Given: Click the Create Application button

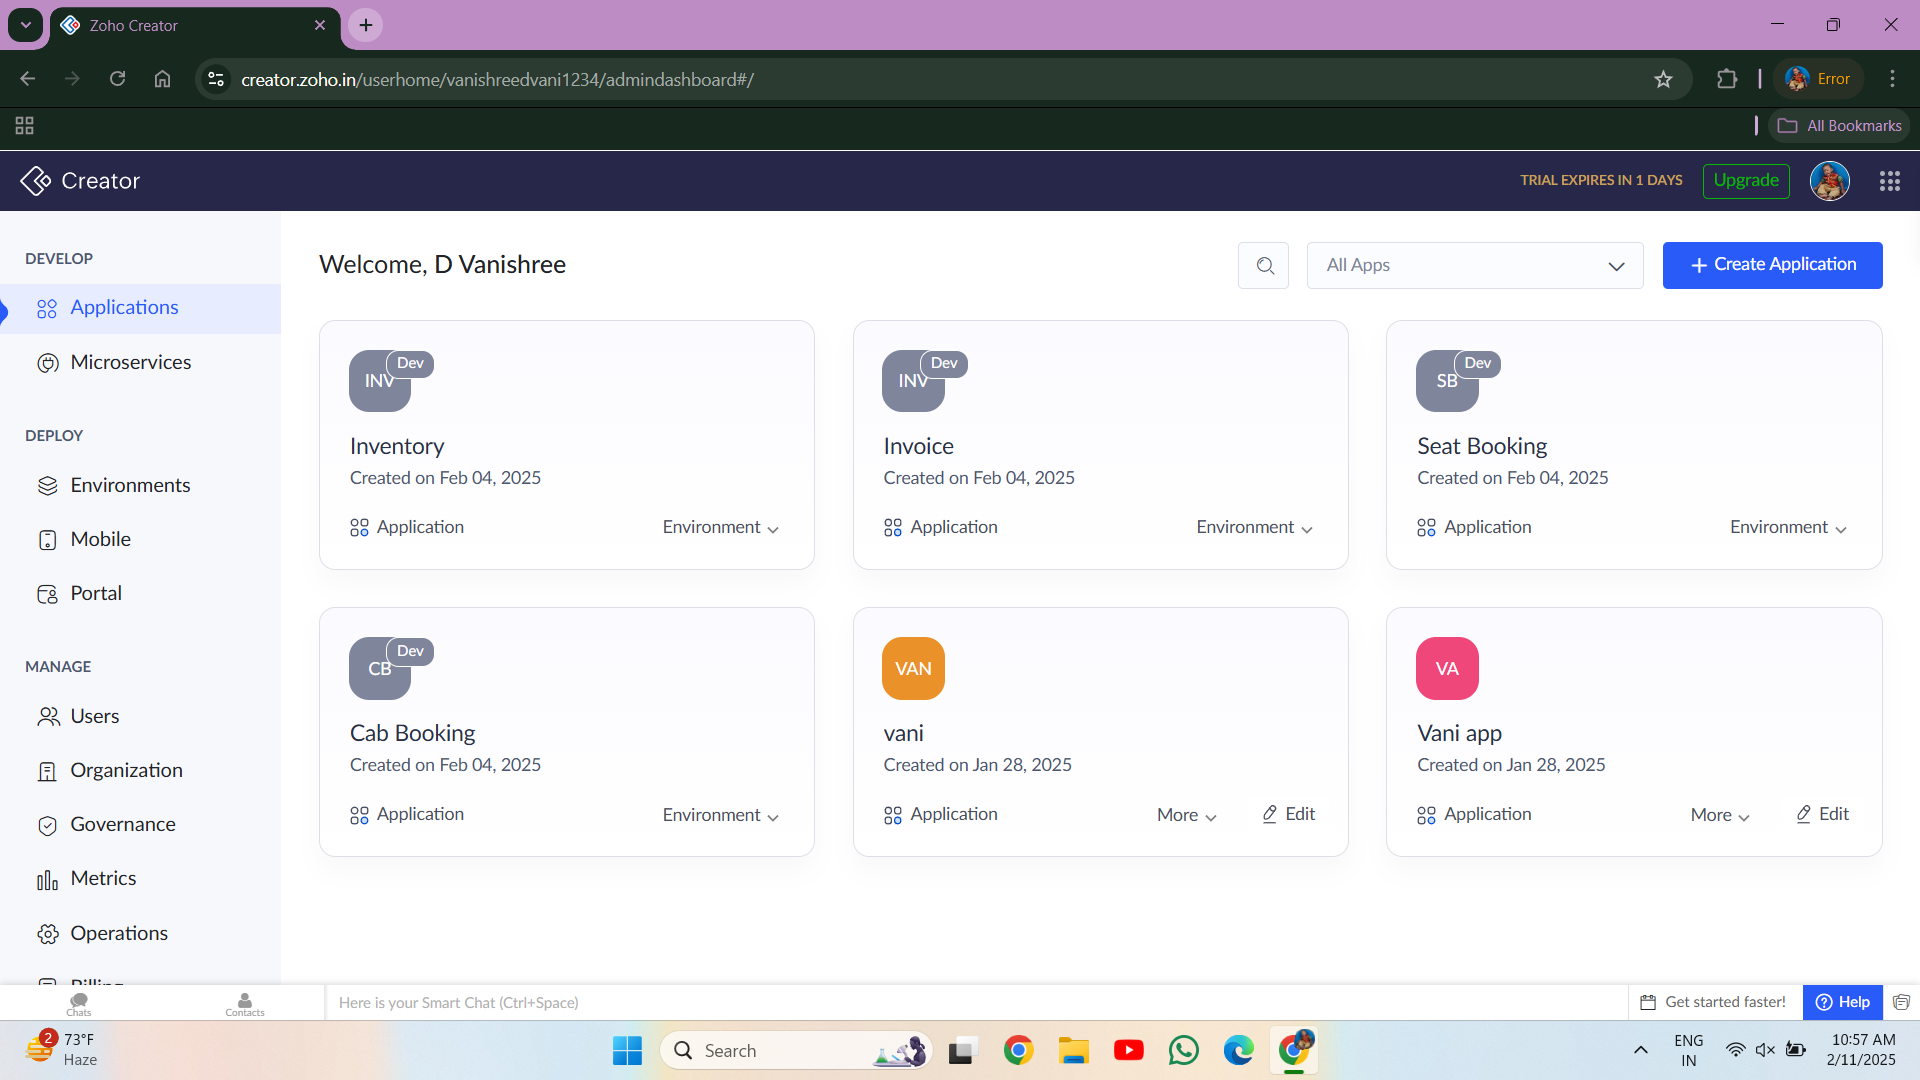Looking at the screenshot, I should coord(1772,265).
